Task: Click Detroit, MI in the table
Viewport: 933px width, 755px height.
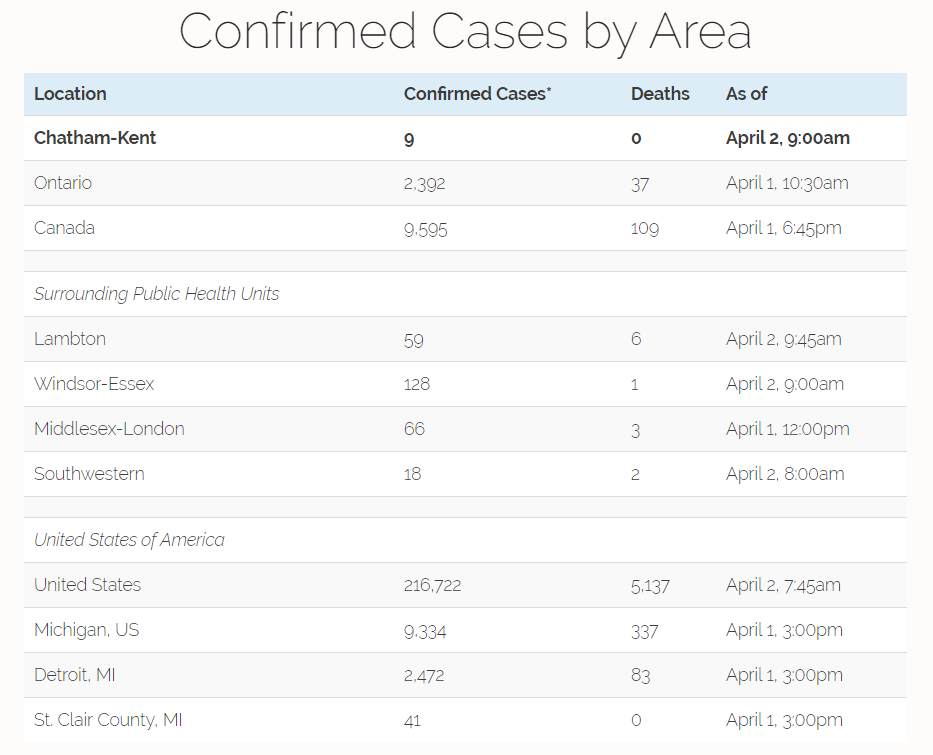Action: 75,675
